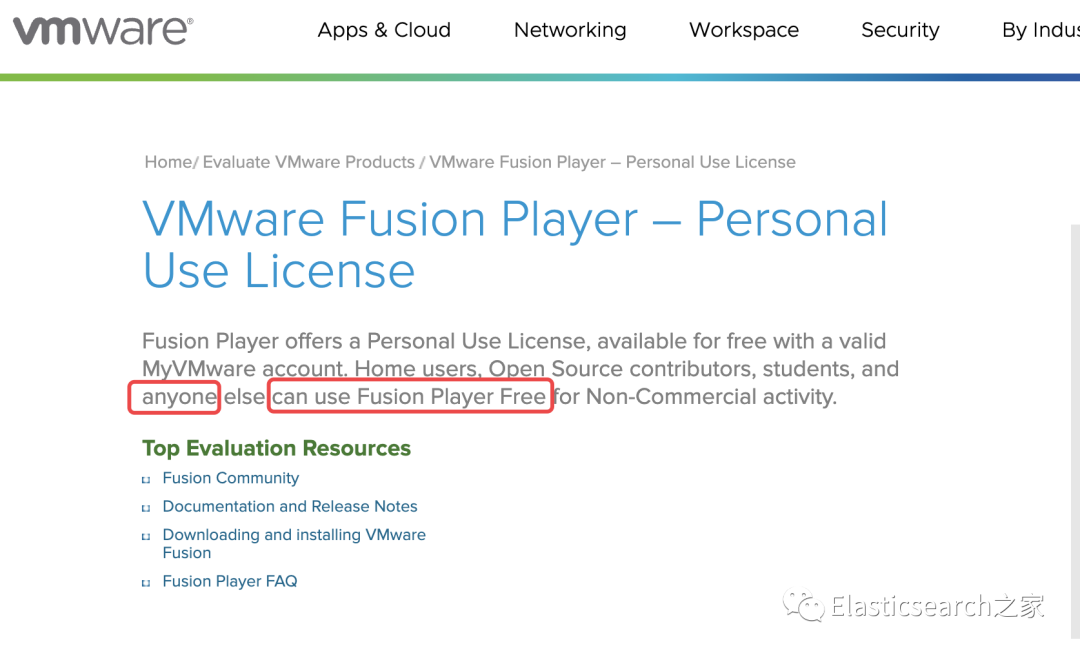Click the Top Evaluation Resources heading

[276, 448]
